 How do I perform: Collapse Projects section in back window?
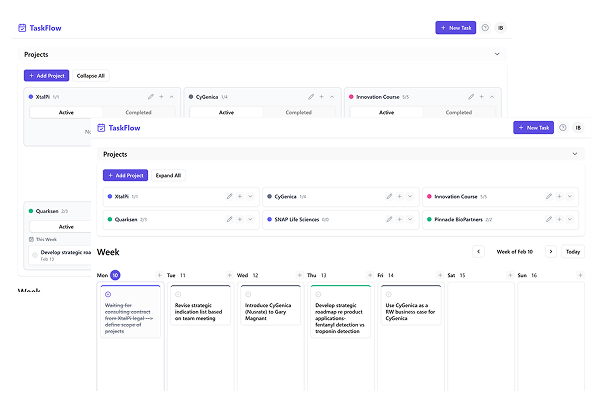tap(497, 54)
